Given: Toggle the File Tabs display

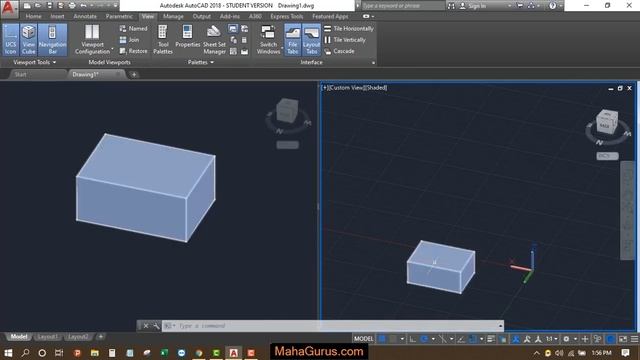Looking at the screenshot, I should click(293, 40).
